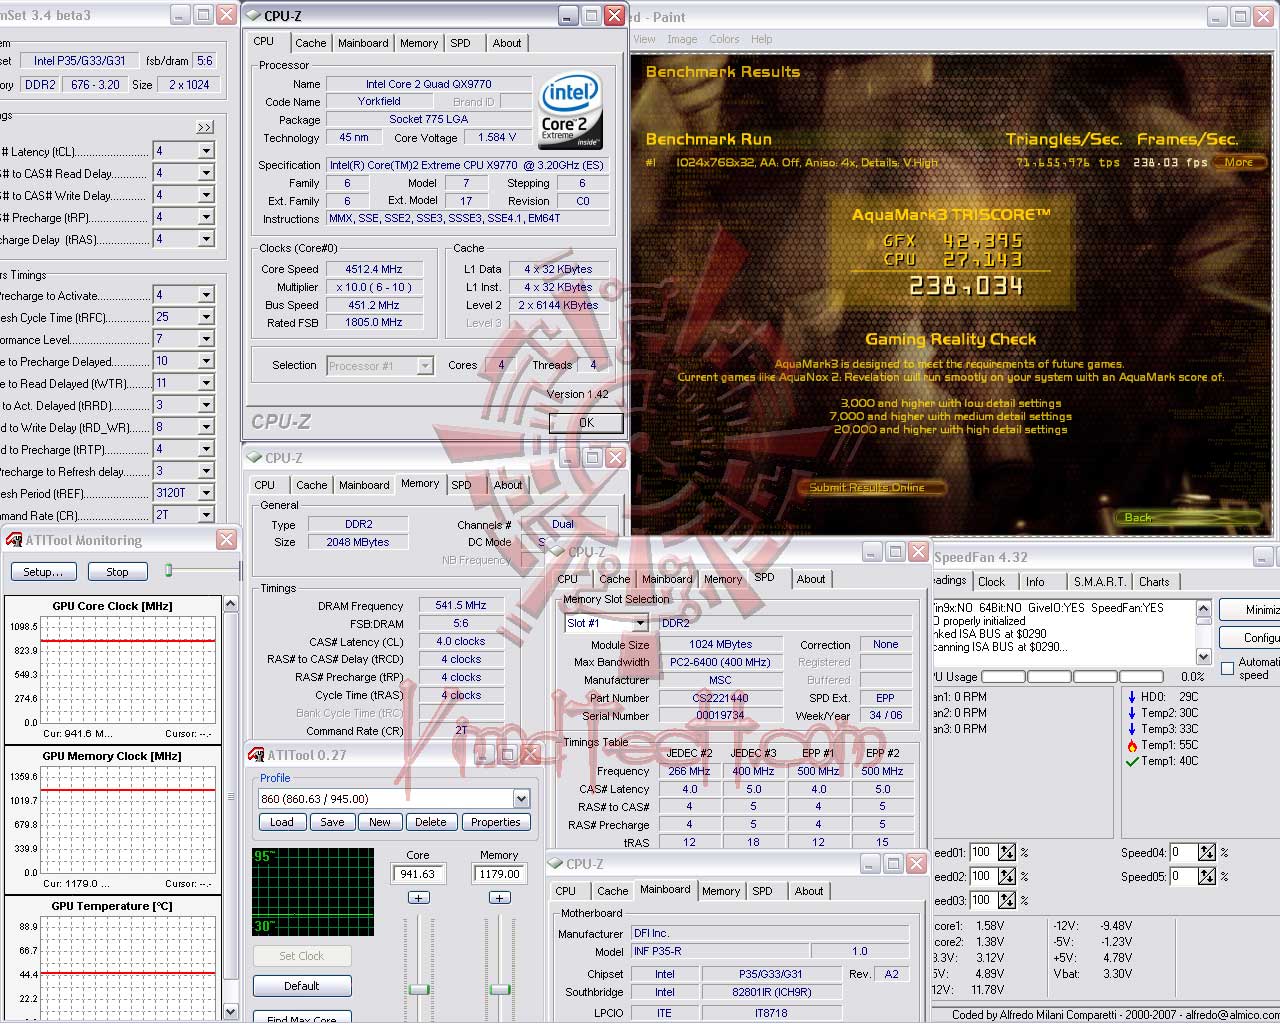
Task: Click the flame icon beside Temp1 55C
Action: pos(1132,745)
